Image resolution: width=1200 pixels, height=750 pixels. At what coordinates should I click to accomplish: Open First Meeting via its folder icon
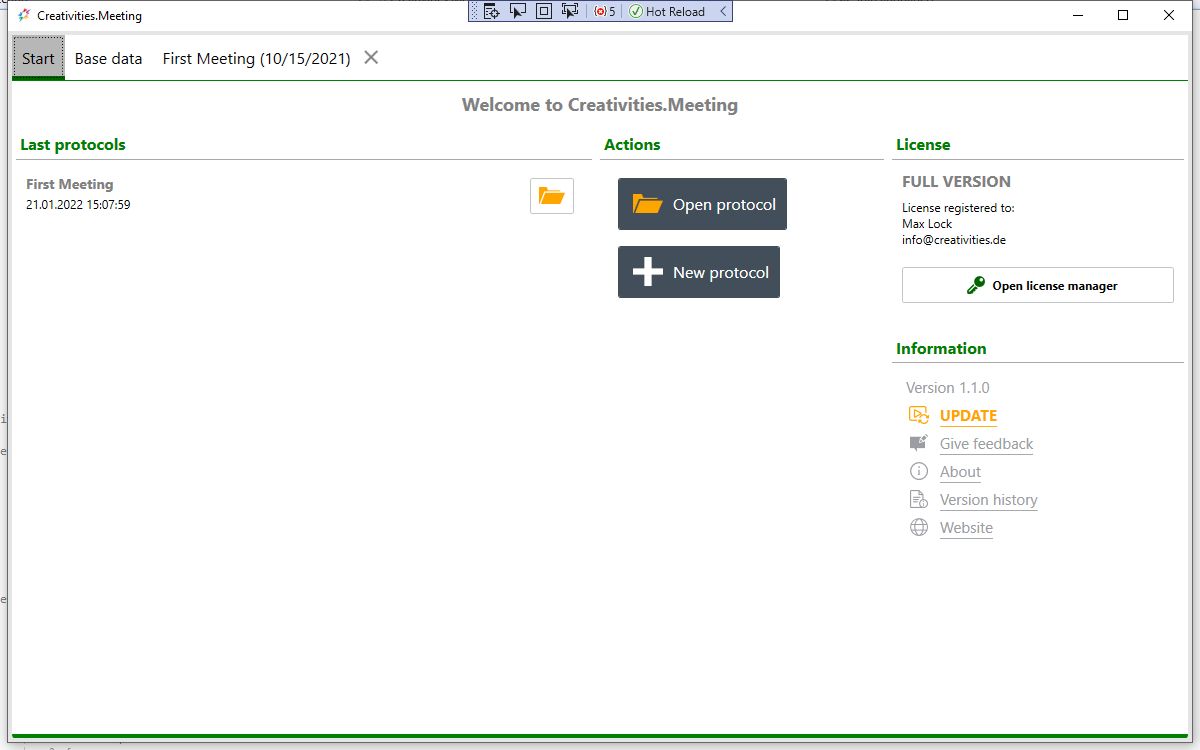[552, 196]
